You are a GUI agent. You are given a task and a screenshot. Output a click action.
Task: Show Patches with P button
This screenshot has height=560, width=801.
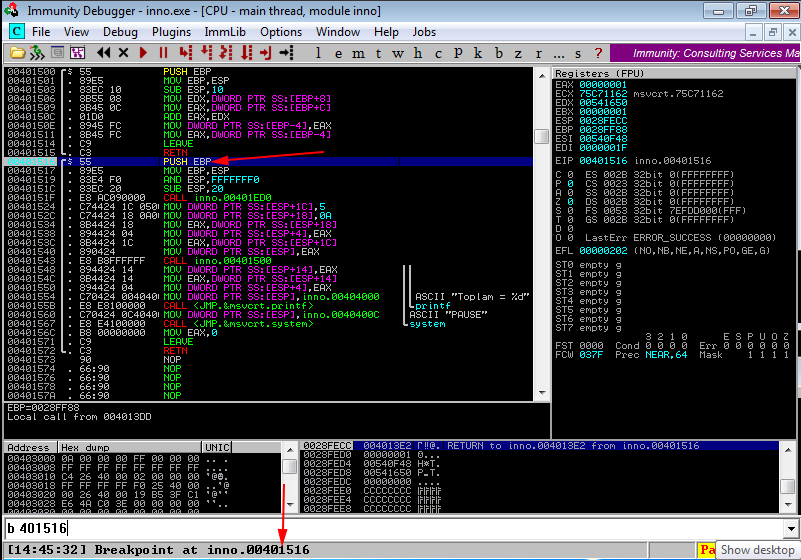click(x=458, y=53)
